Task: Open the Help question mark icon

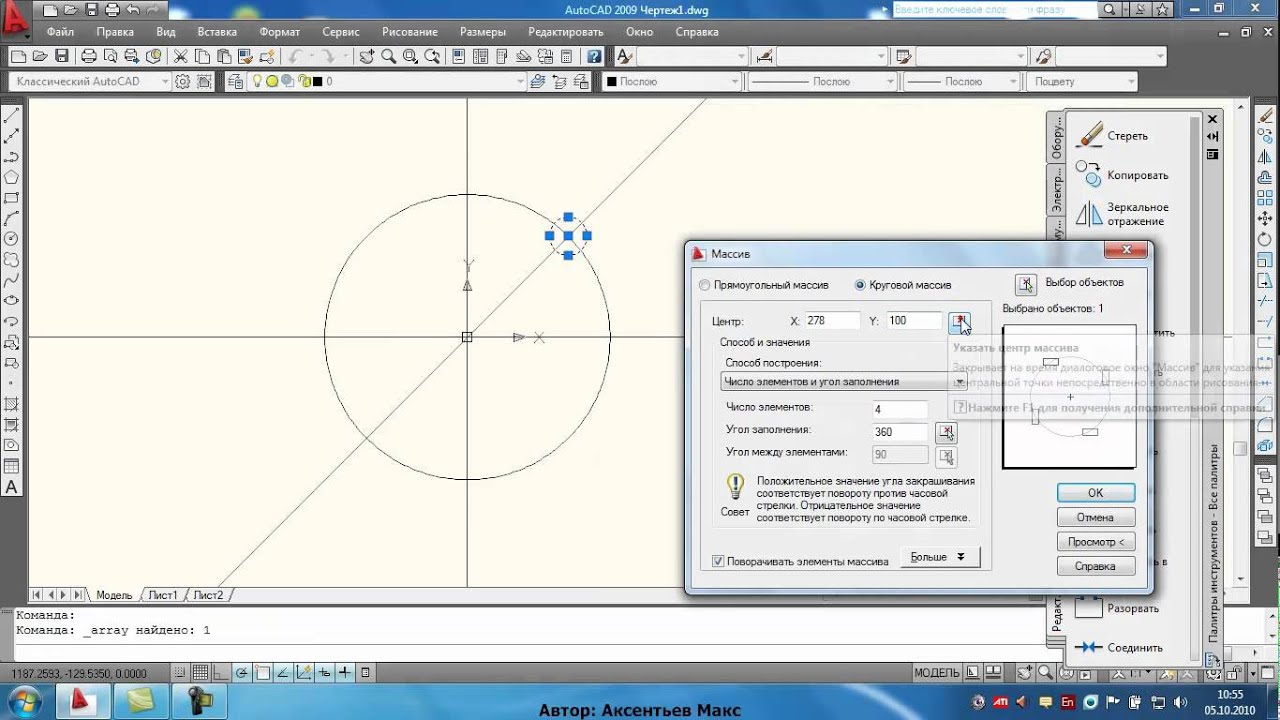Action: pyautogui.click(x=594, y=56)
